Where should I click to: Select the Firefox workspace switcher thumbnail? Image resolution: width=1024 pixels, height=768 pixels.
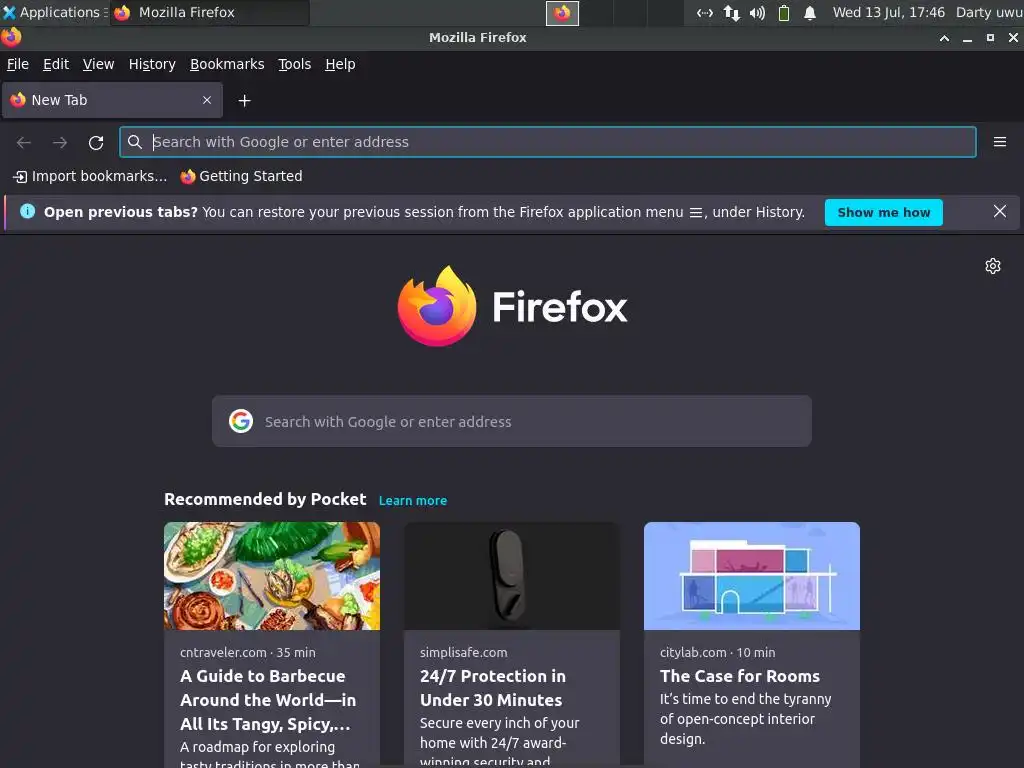pos(562,13)
